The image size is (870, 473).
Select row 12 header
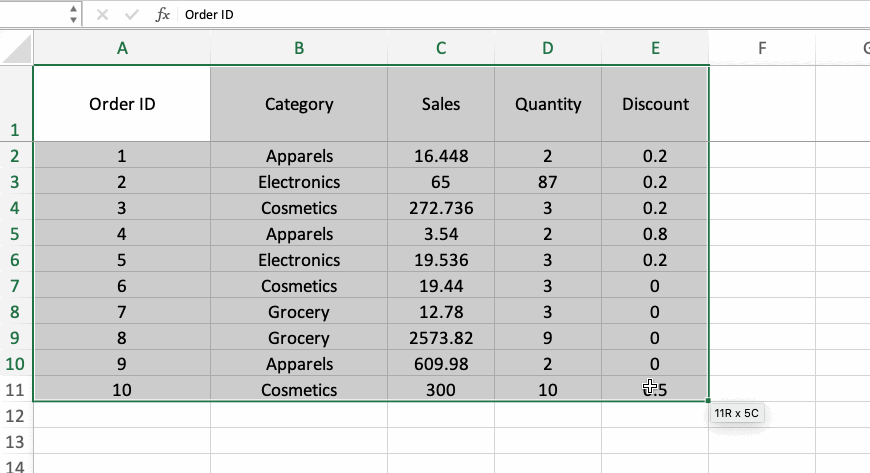[x=15, y=416]
